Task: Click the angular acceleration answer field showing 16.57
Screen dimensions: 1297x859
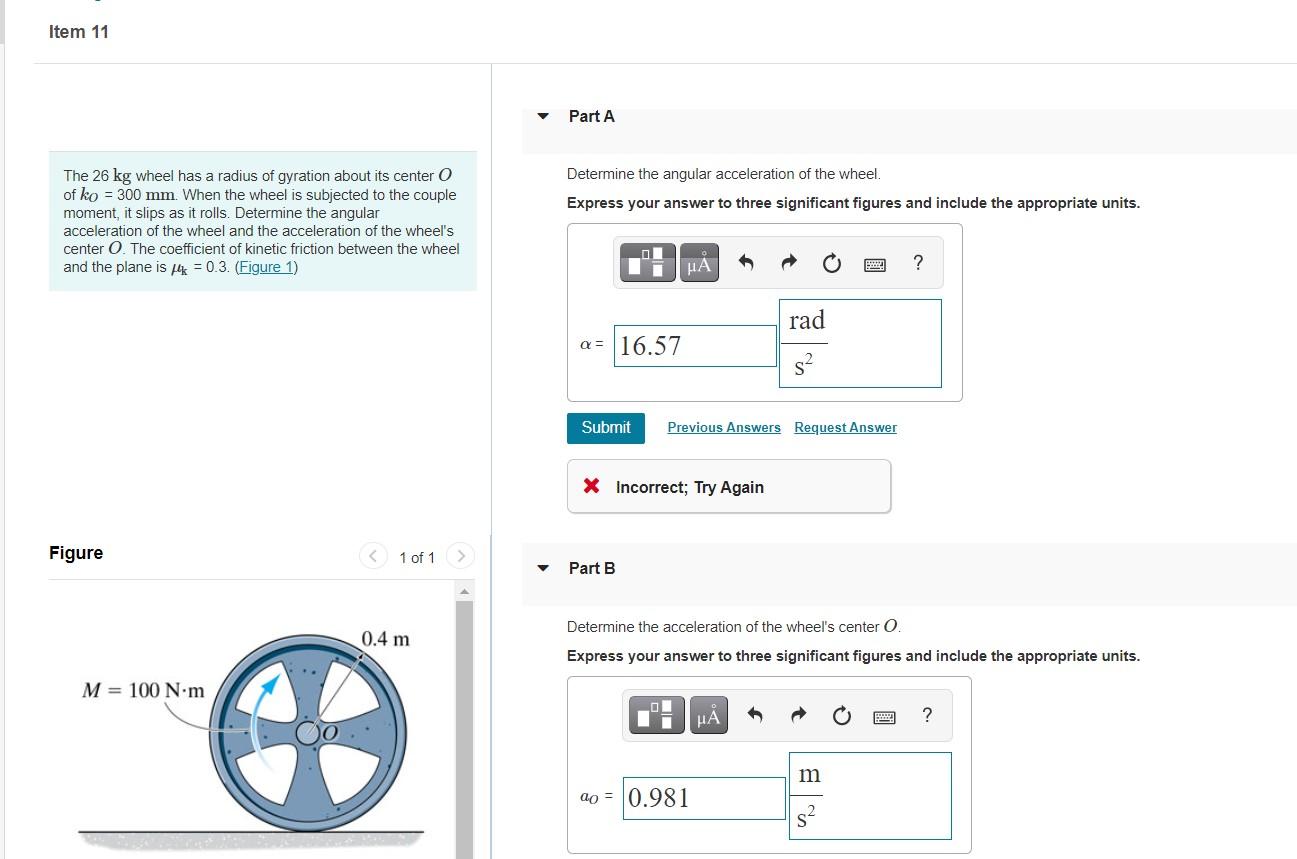Action: tap(694, 345)
